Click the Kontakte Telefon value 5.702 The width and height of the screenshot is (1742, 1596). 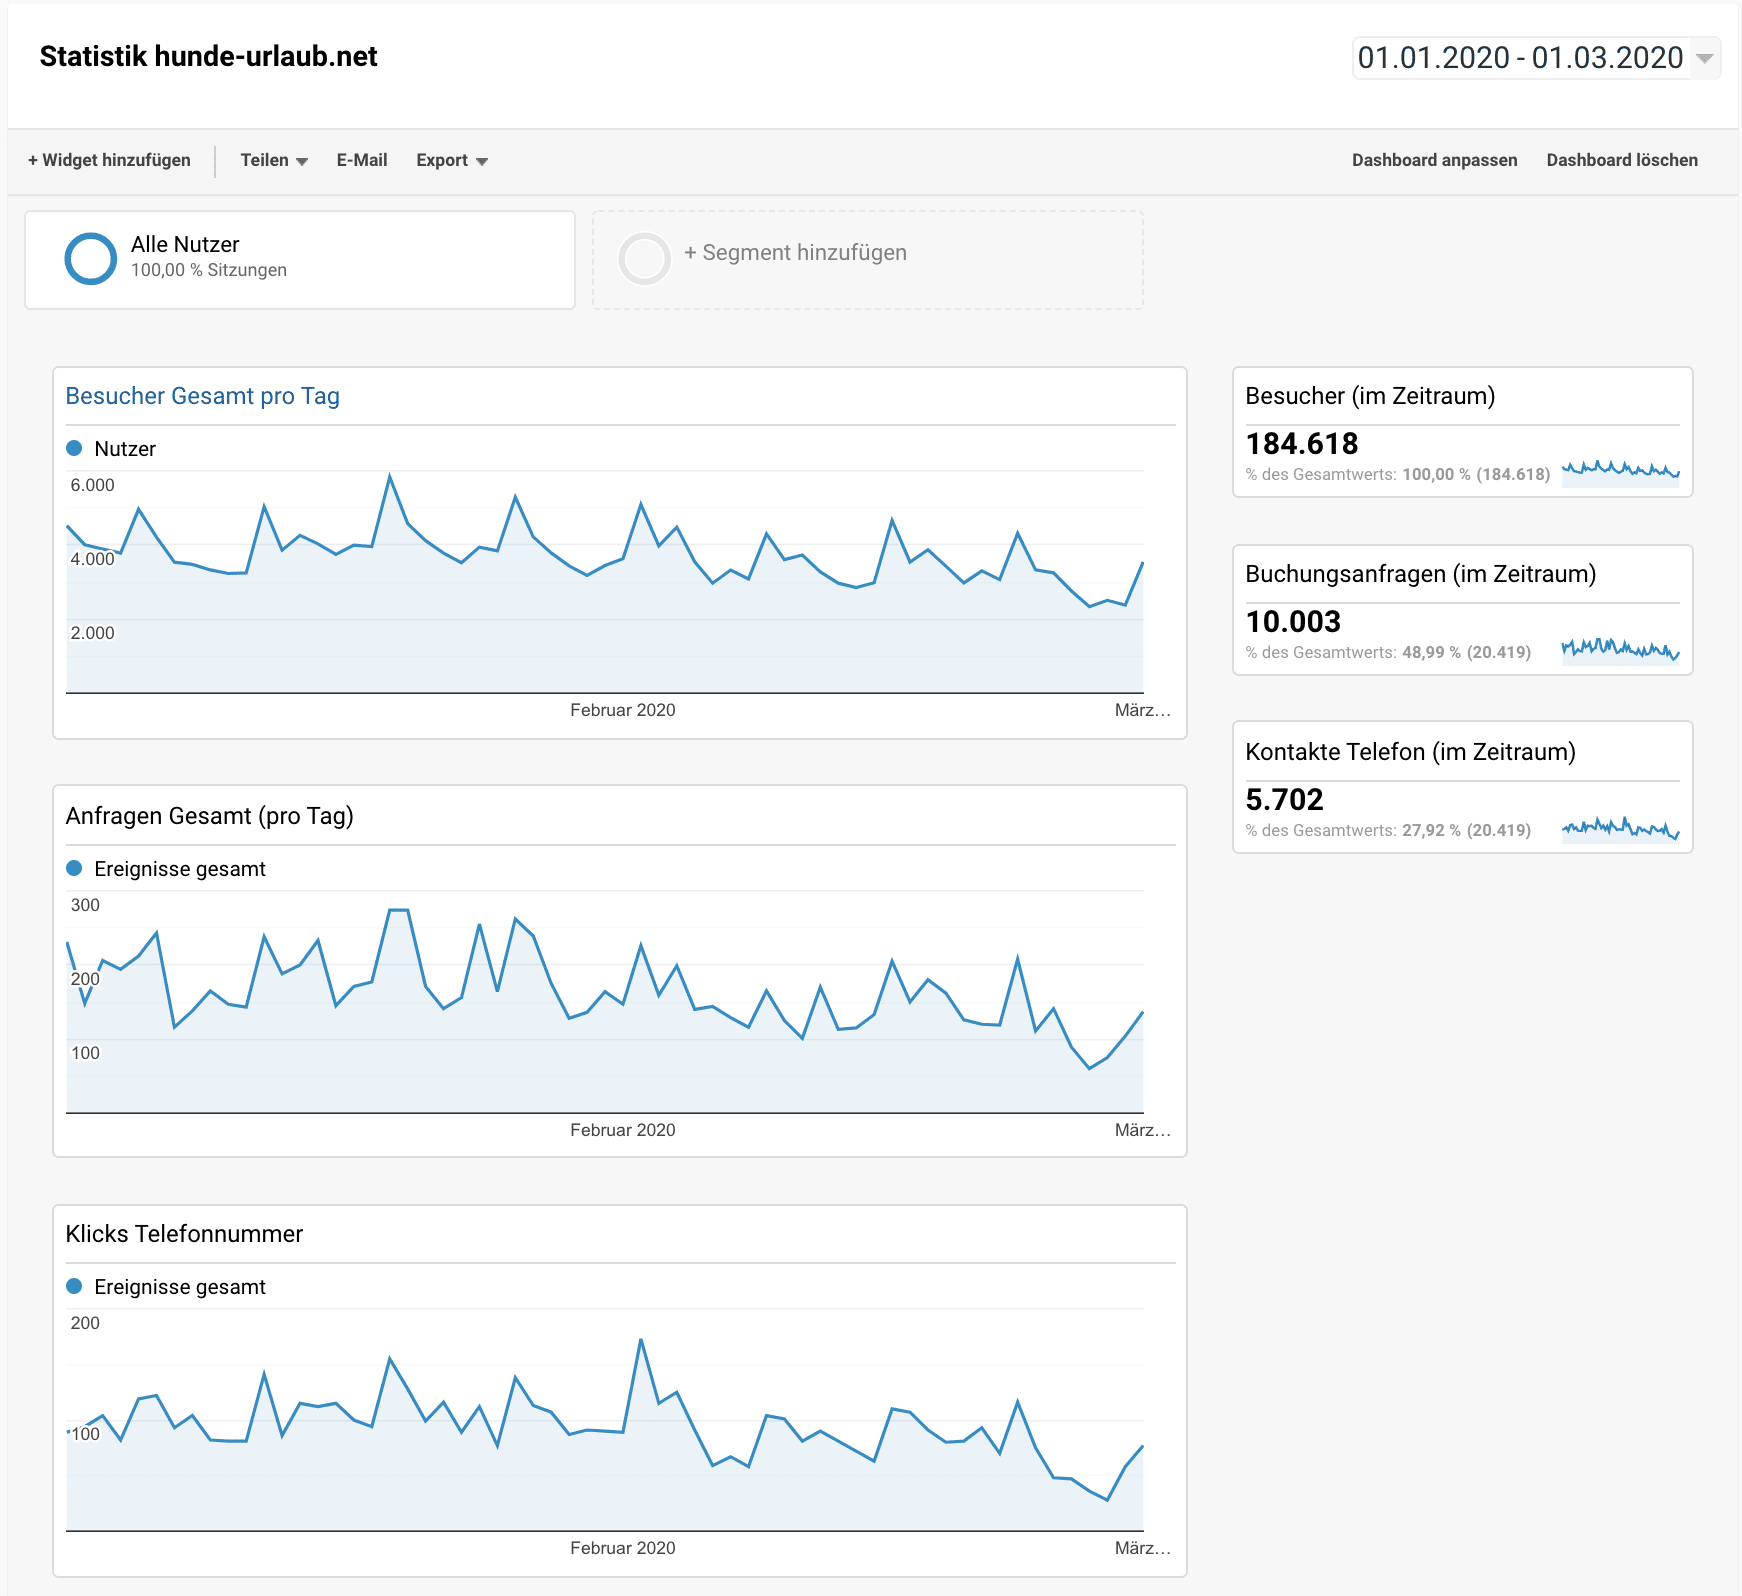1284,799
